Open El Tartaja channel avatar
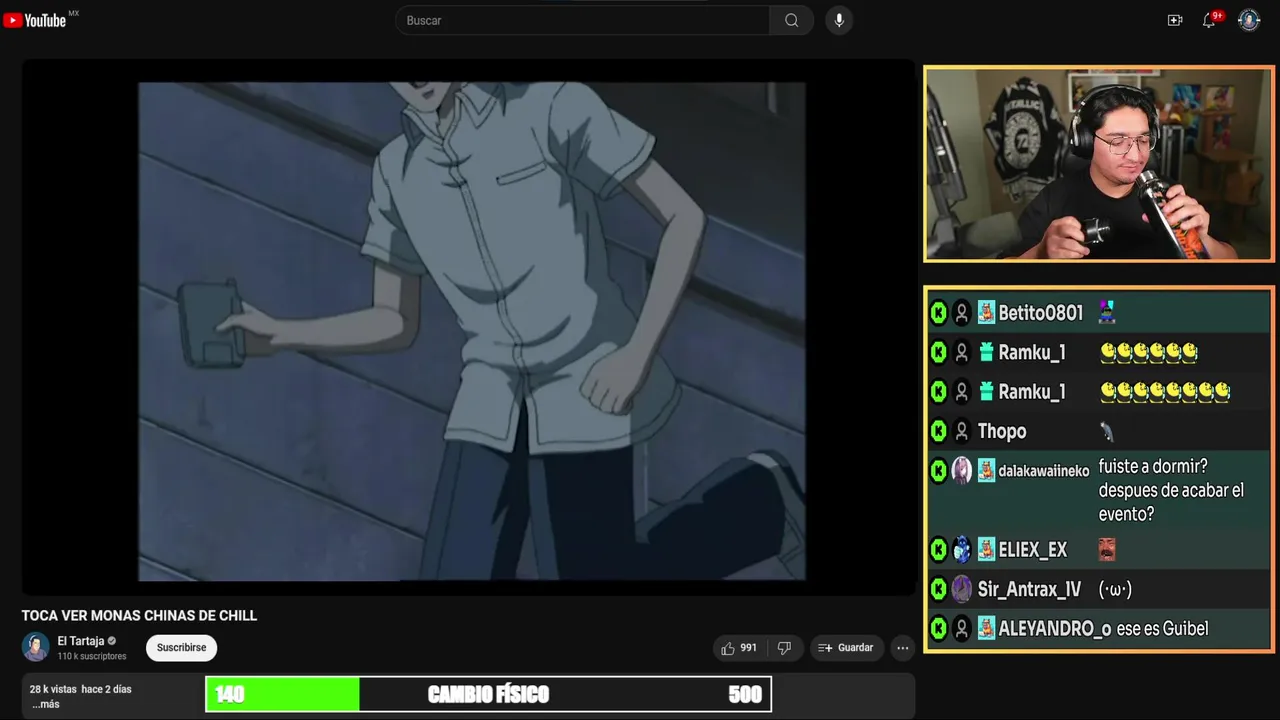This screenshot has width=1280, height=720. [36, 647]
